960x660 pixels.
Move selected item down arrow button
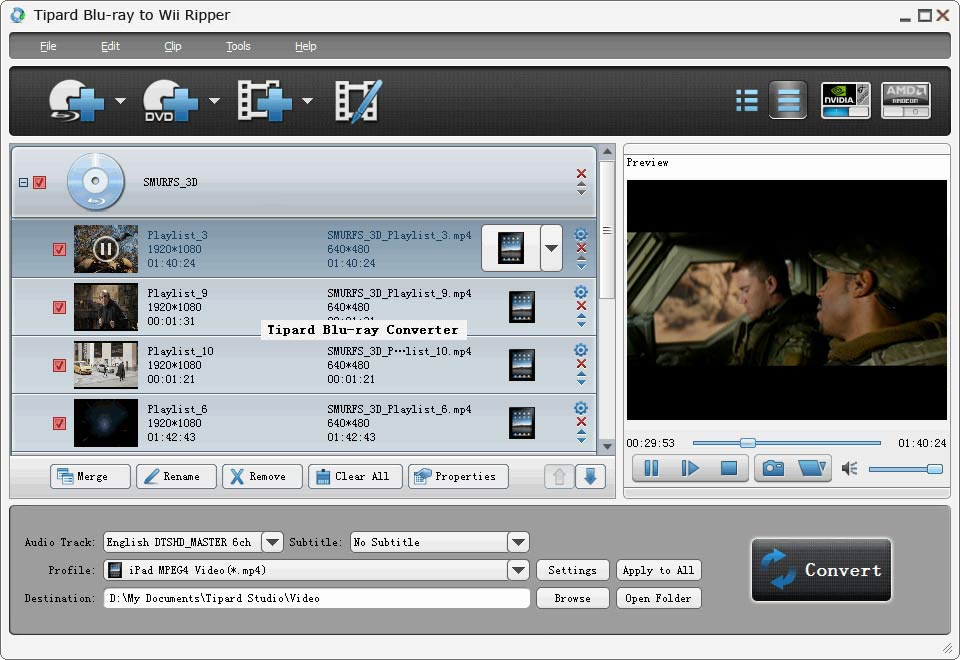point(590,476)
